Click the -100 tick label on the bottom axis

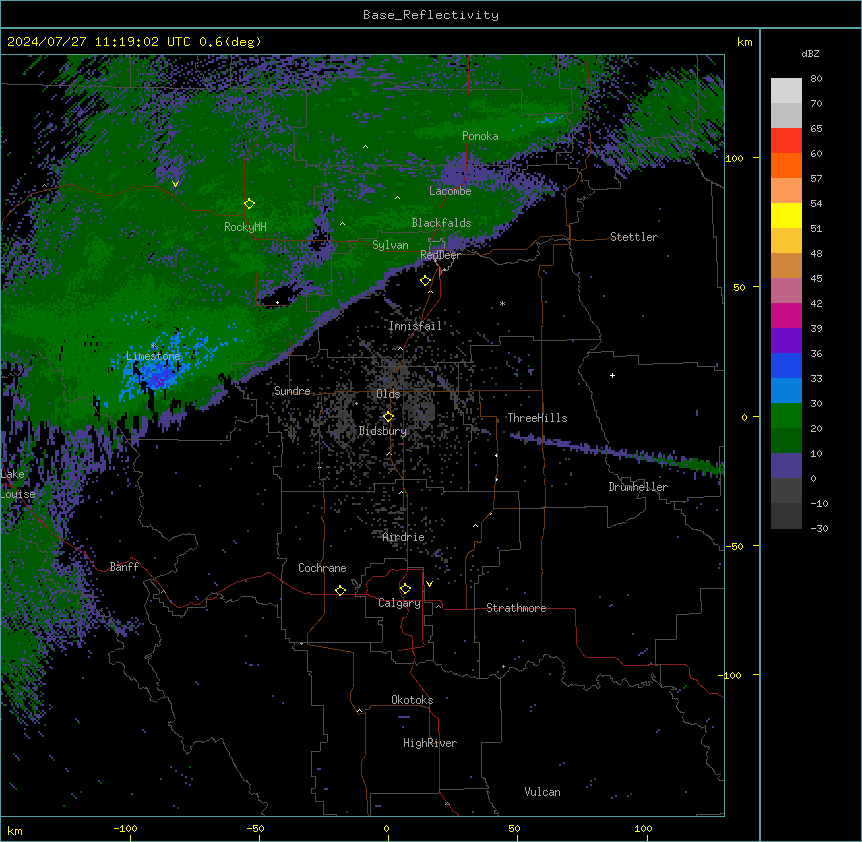coord(125,828)
